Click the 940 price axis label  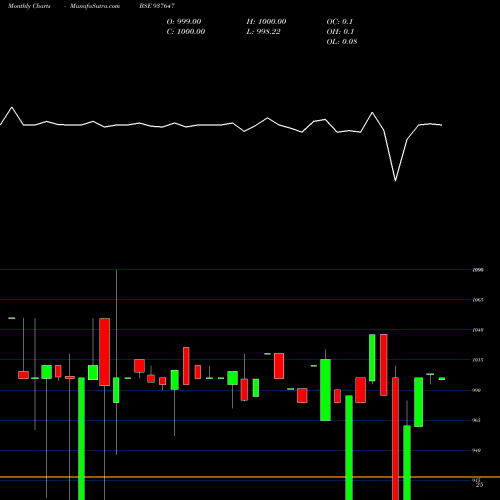[477, 450]
